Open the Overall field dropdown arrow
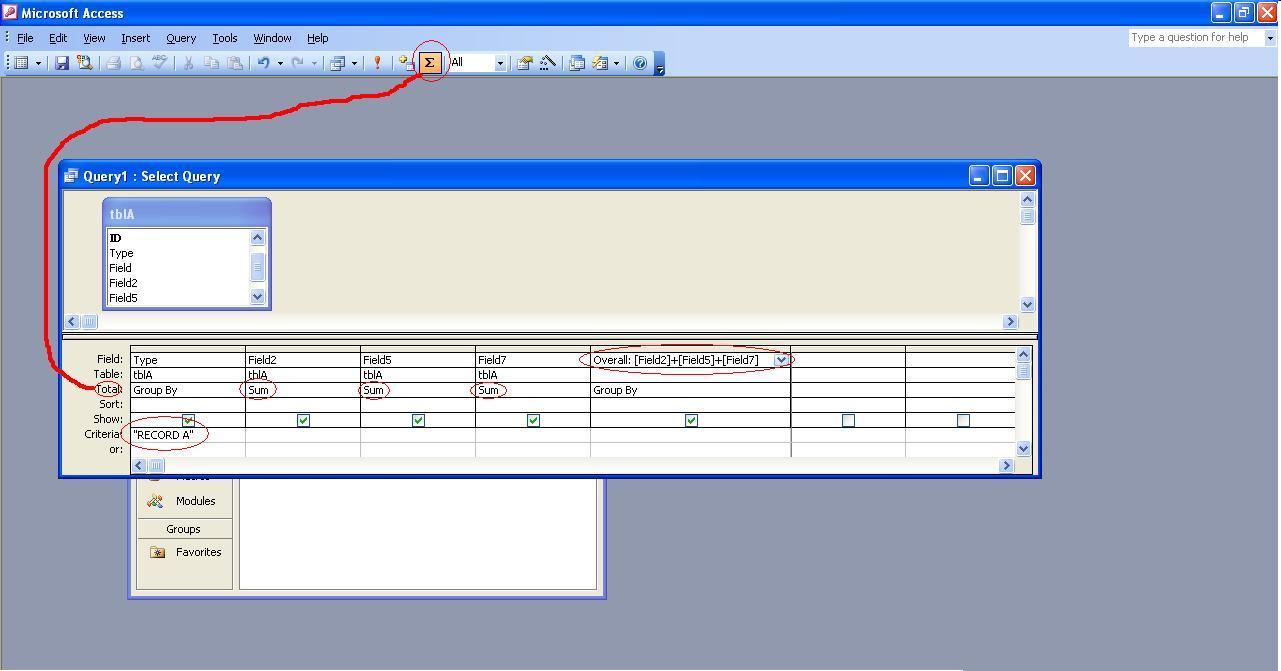1281x671 pixels. [x=781, y=360]
